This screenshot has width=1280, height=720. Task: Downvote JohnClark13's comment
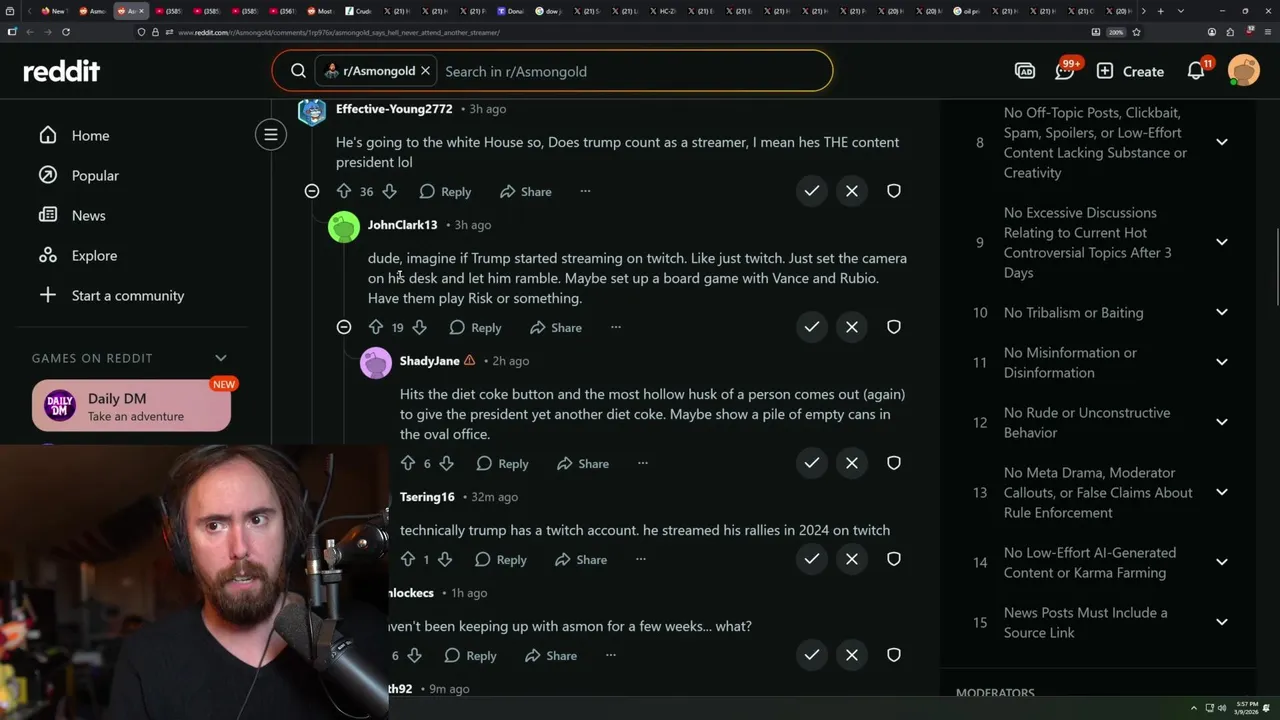420,327
